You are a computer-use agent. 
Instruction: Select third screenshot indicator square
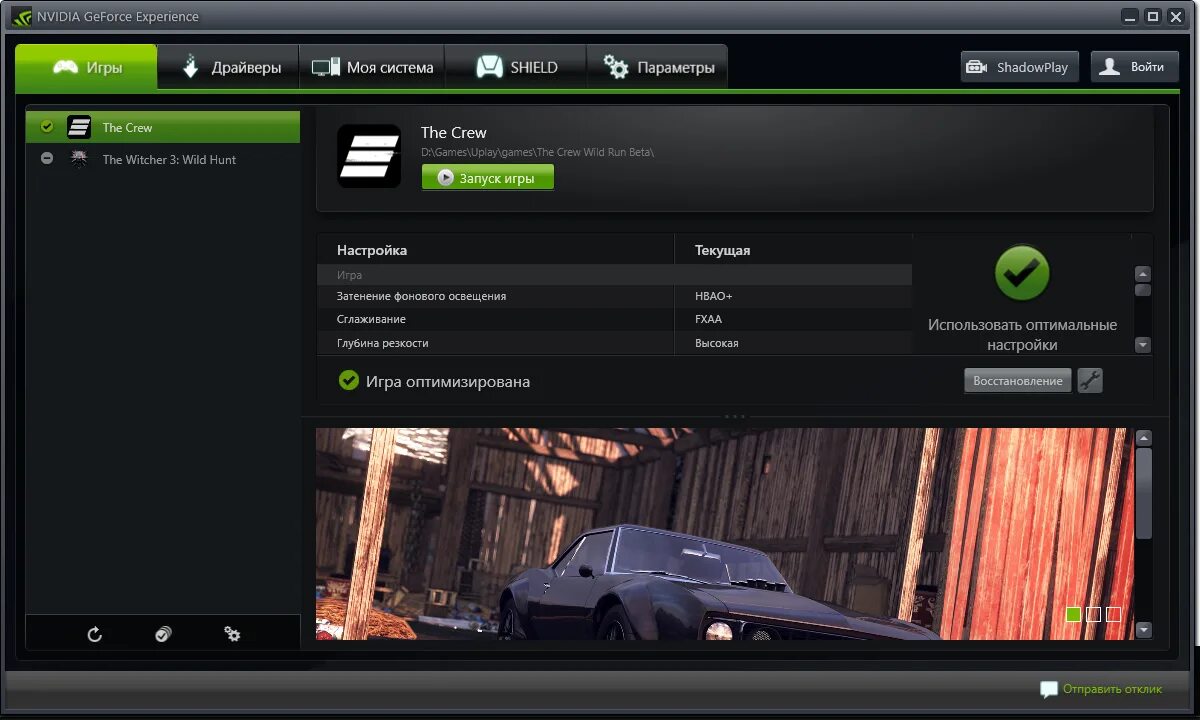pos(1113,614)
